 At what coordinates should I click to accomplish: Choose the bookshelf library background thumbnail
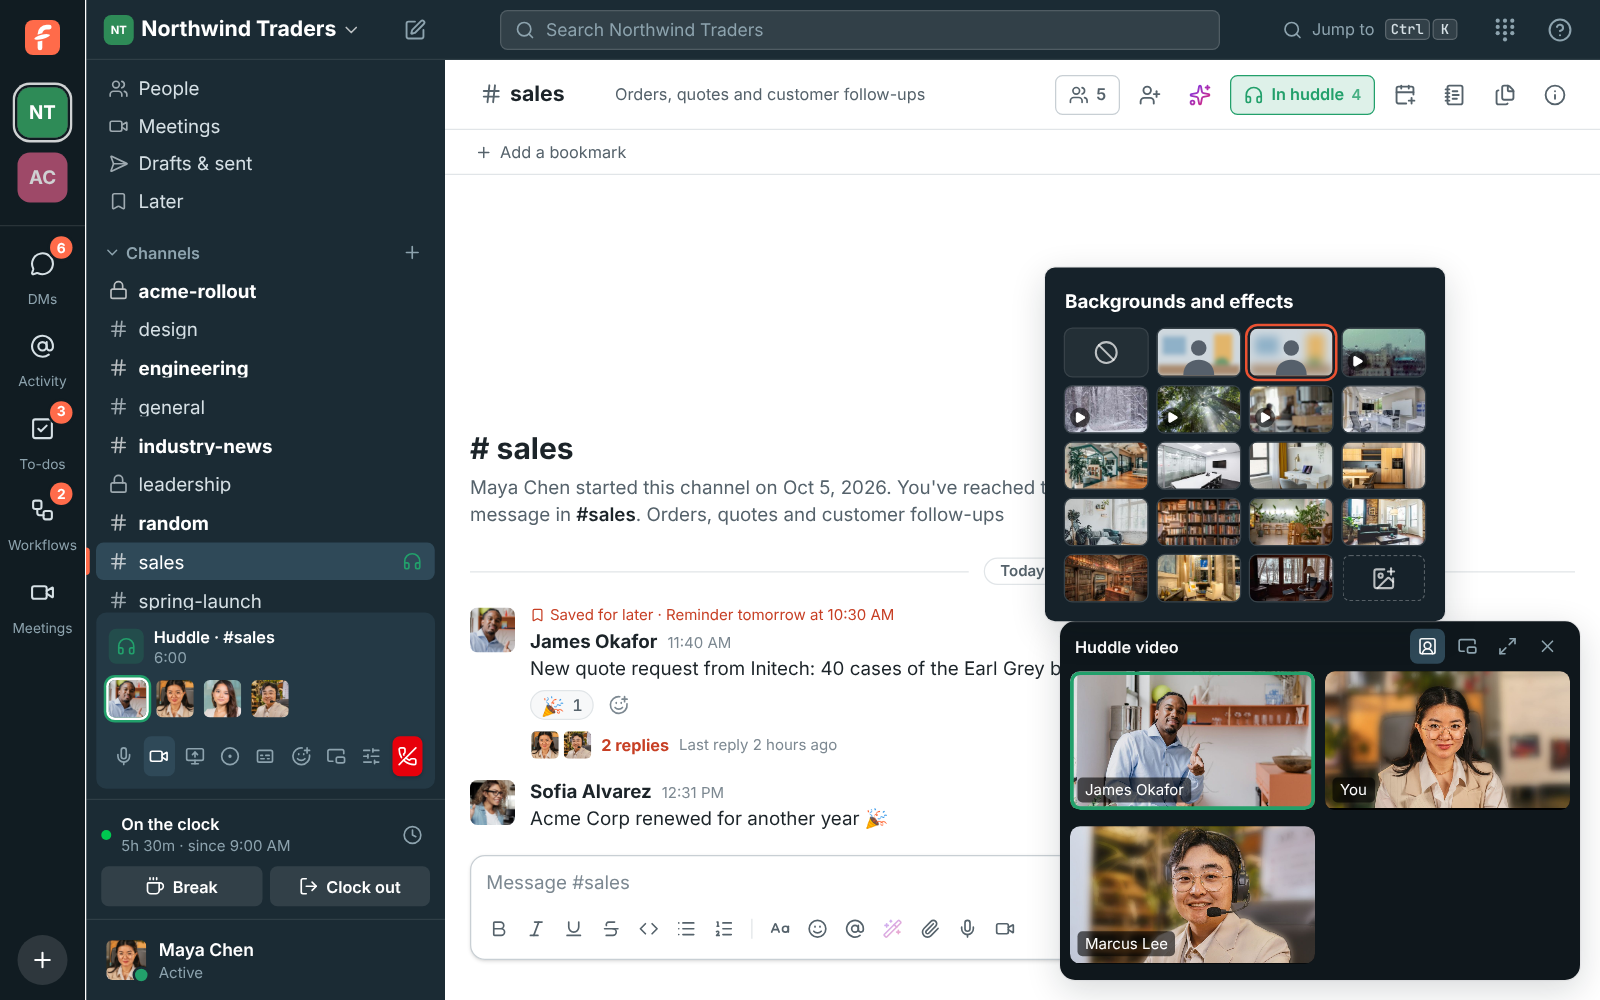(1198, 522)
